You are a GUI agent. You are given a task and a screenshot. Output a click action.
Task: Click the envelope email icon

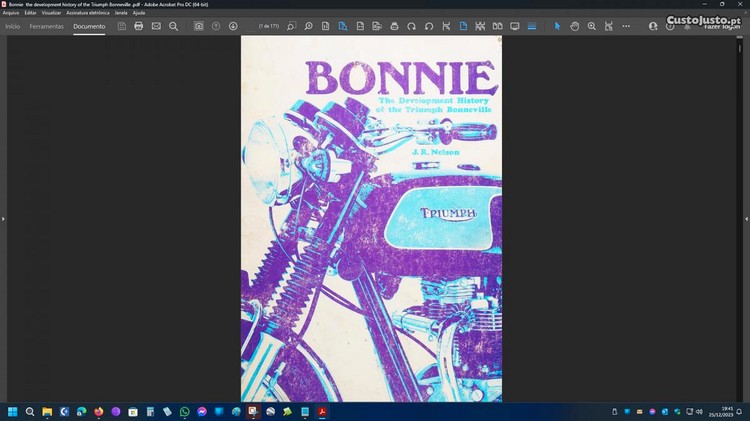[156, 26]
